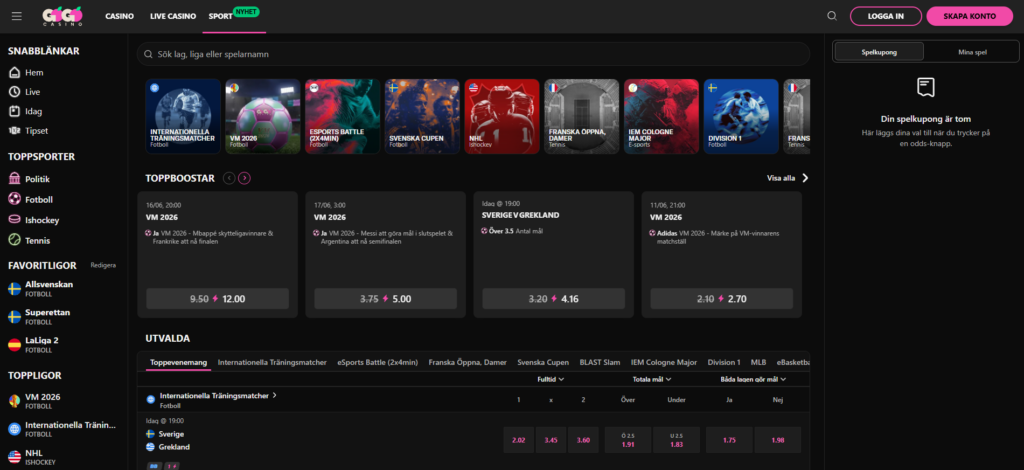Open Båda lagen gör mål dropdown

point(753,379)
